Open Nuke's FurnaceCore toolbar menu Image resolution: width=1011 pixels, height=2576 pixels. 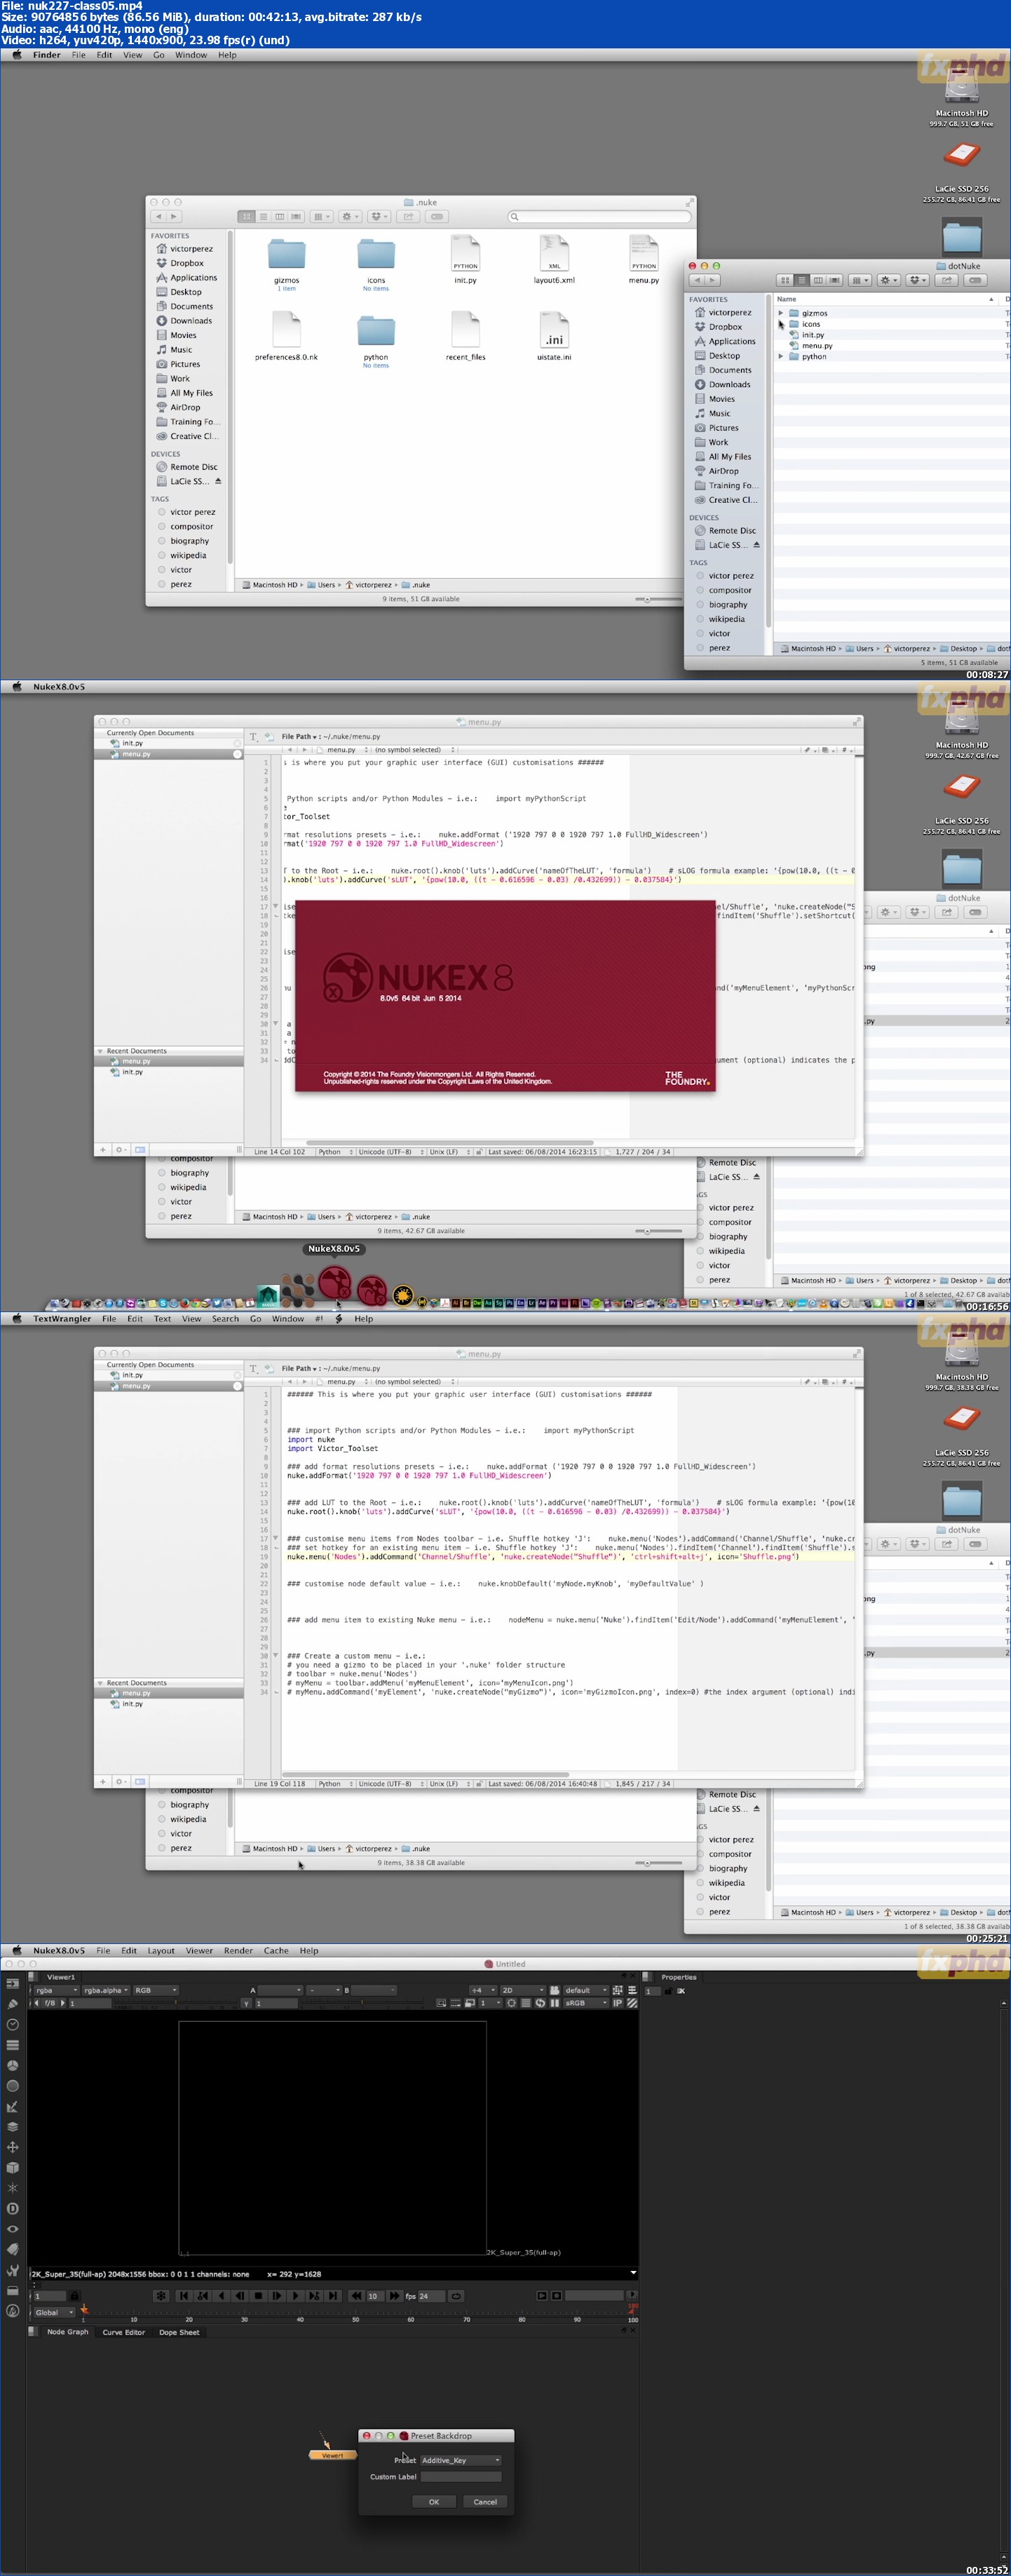[x=13, y=2310]
